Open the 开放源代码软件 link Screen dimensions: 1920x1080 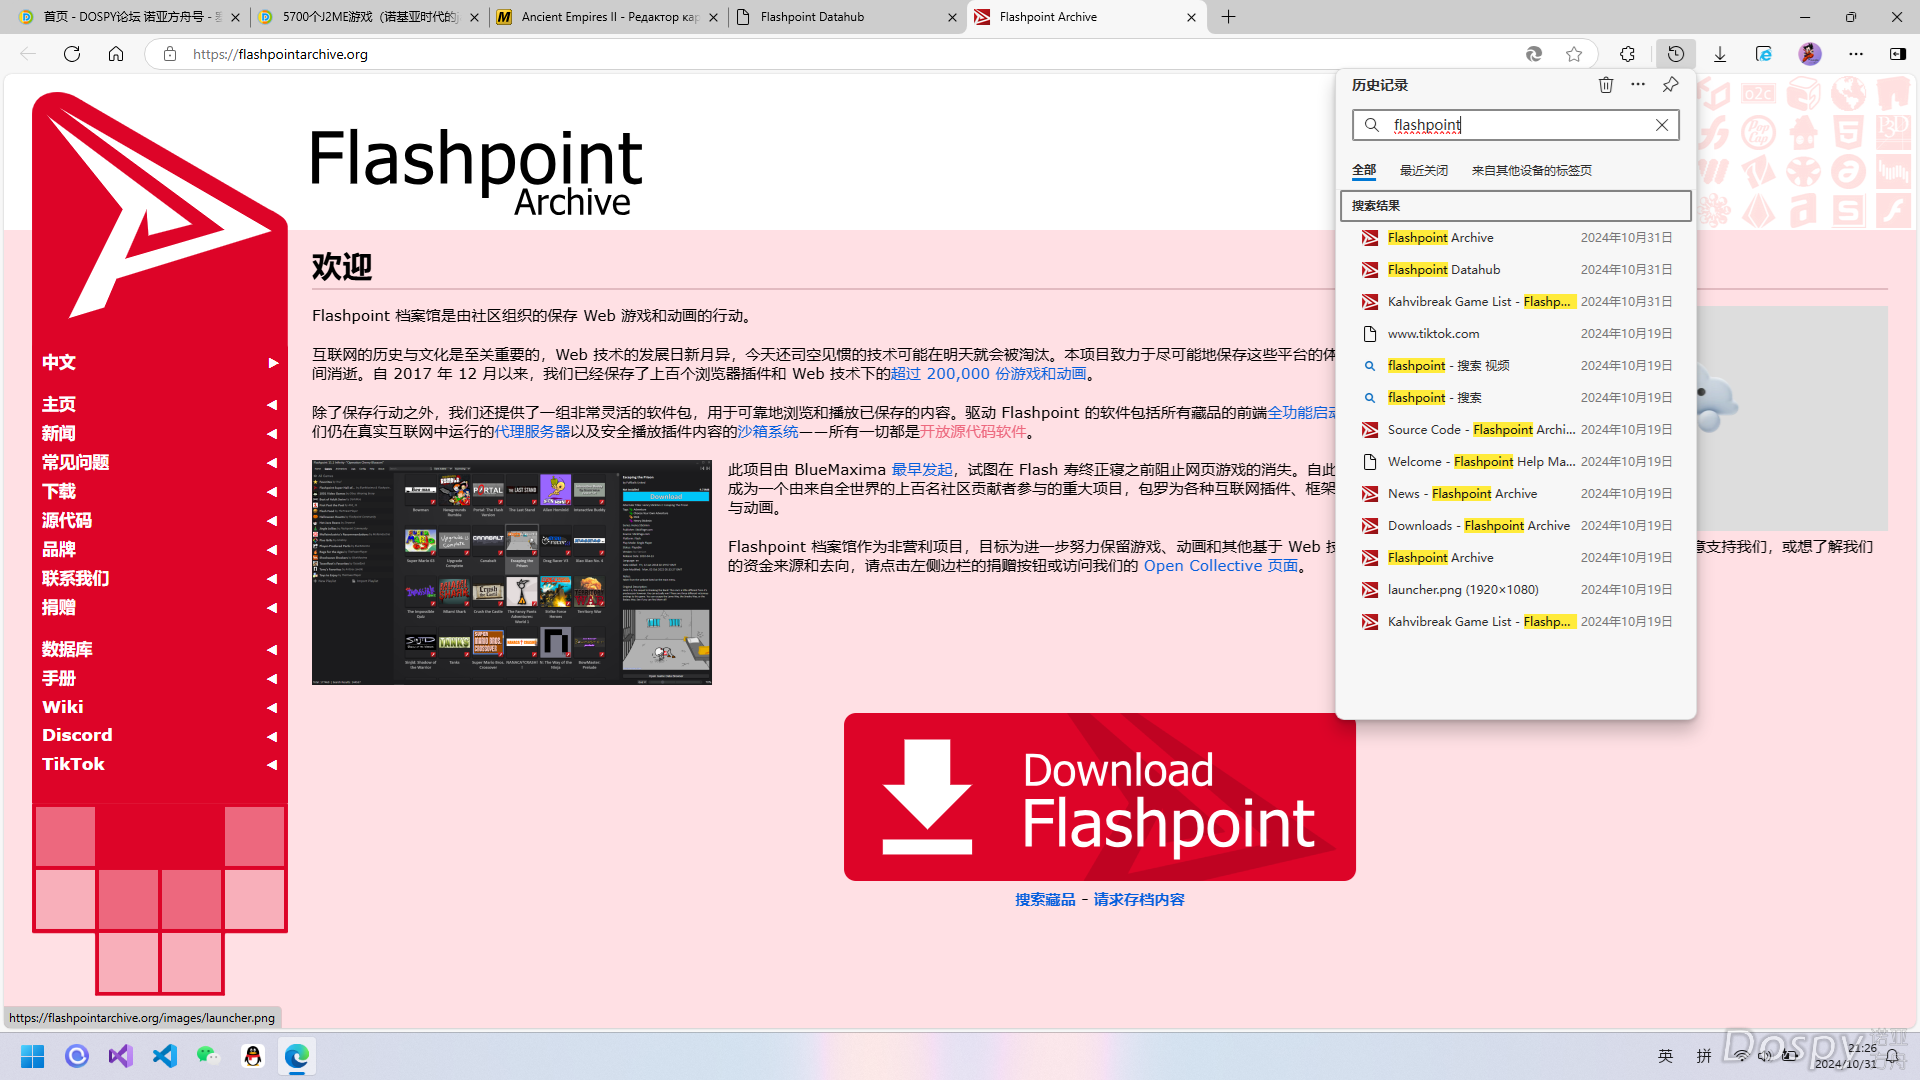pyautogui.click(x=973, y=432)
